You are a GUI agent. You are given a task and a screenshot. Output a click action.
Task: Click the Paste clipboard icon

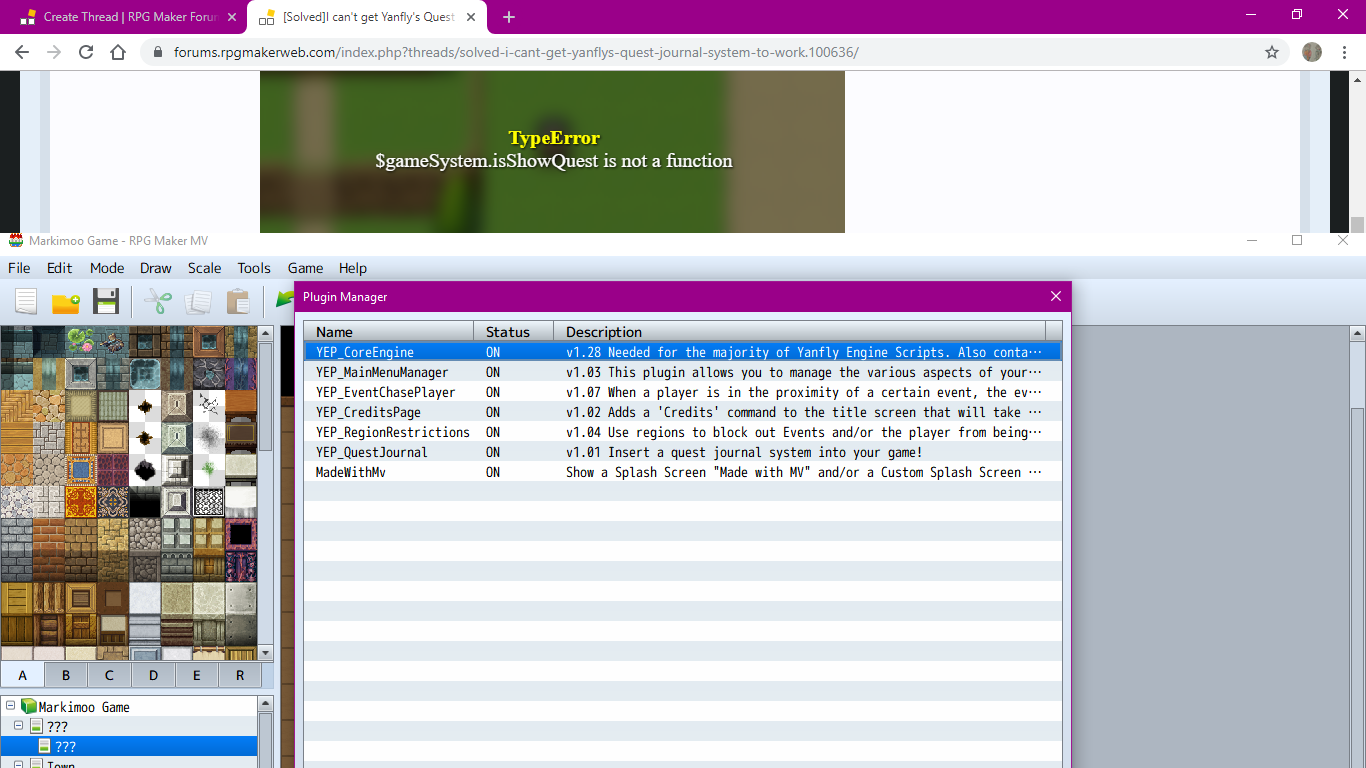(x=238, y=301)
